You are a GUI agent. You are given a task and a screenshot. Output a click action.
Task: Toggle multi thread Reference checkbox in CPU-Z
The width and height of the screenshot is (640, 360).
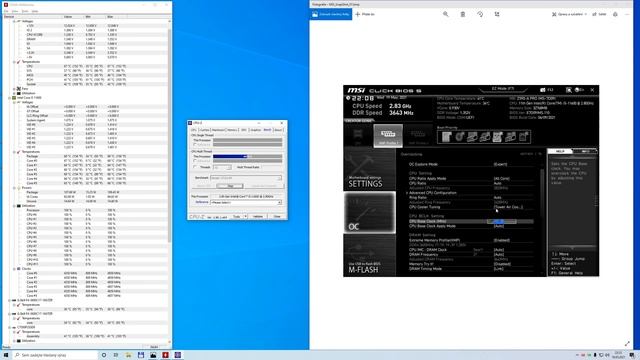[195, 161]
